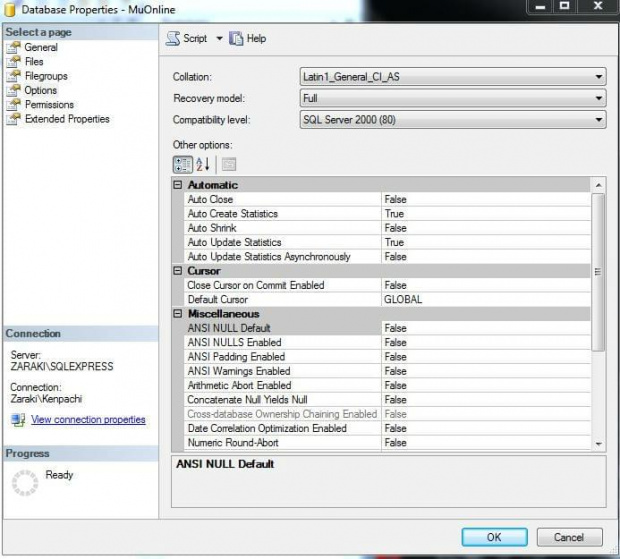Select the General page
The height and width of the screenshot is (559, 620).
point(40,47)
